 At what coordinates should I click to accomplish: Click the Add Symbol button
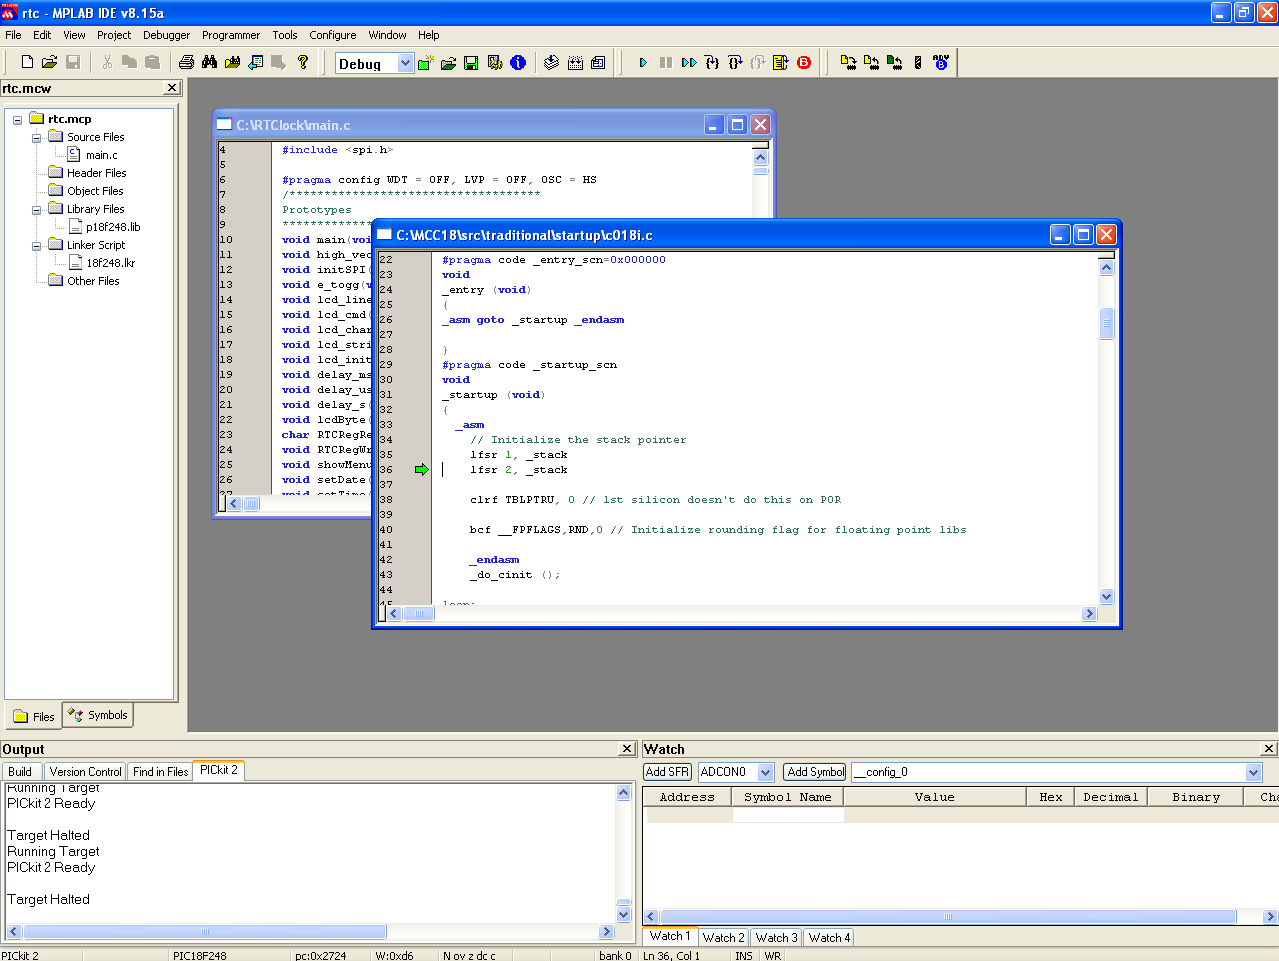[x=815, y=772]
